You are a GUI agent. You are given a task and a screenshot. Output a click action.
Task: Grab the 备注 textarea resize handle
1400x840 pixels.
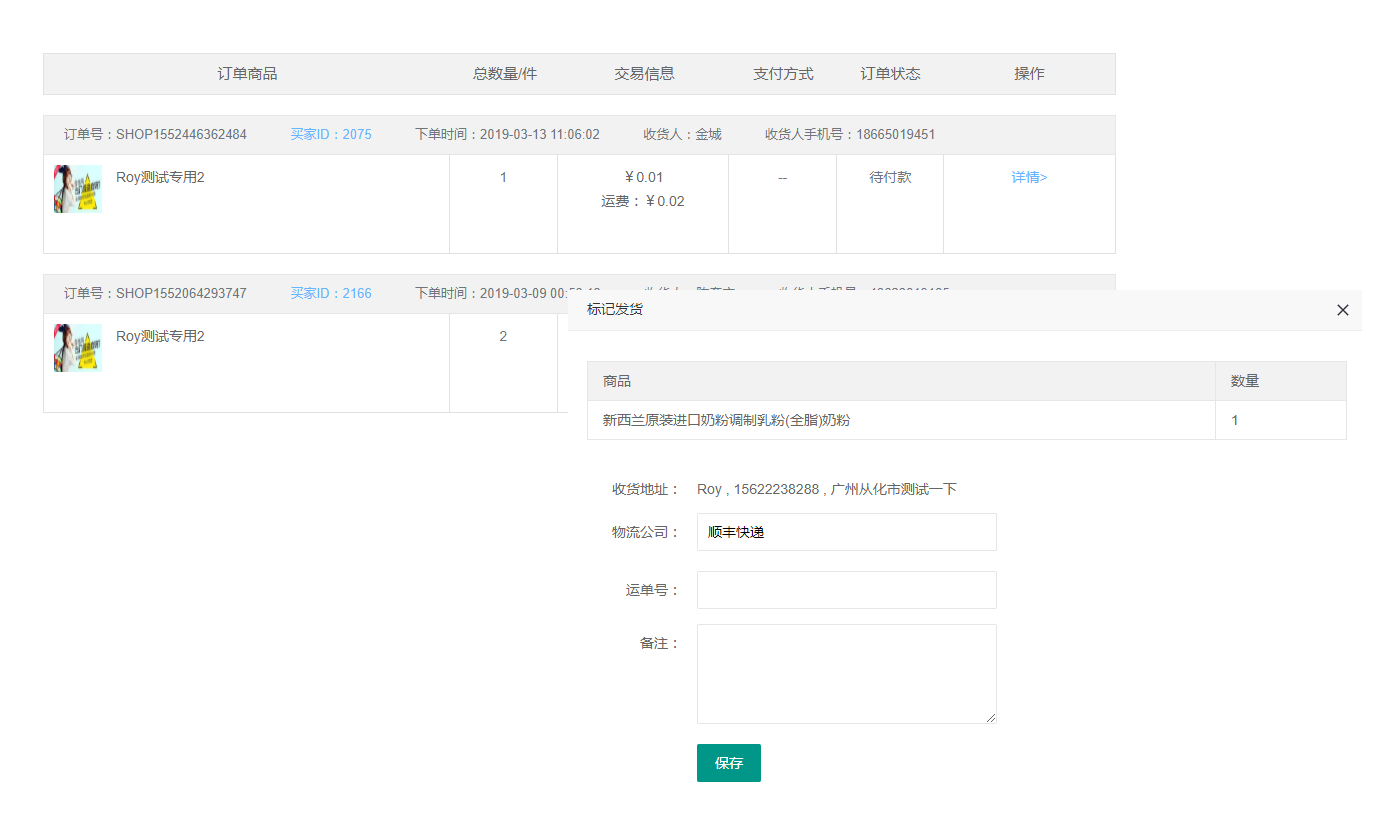pyautogui.click(x=991, y=717)
